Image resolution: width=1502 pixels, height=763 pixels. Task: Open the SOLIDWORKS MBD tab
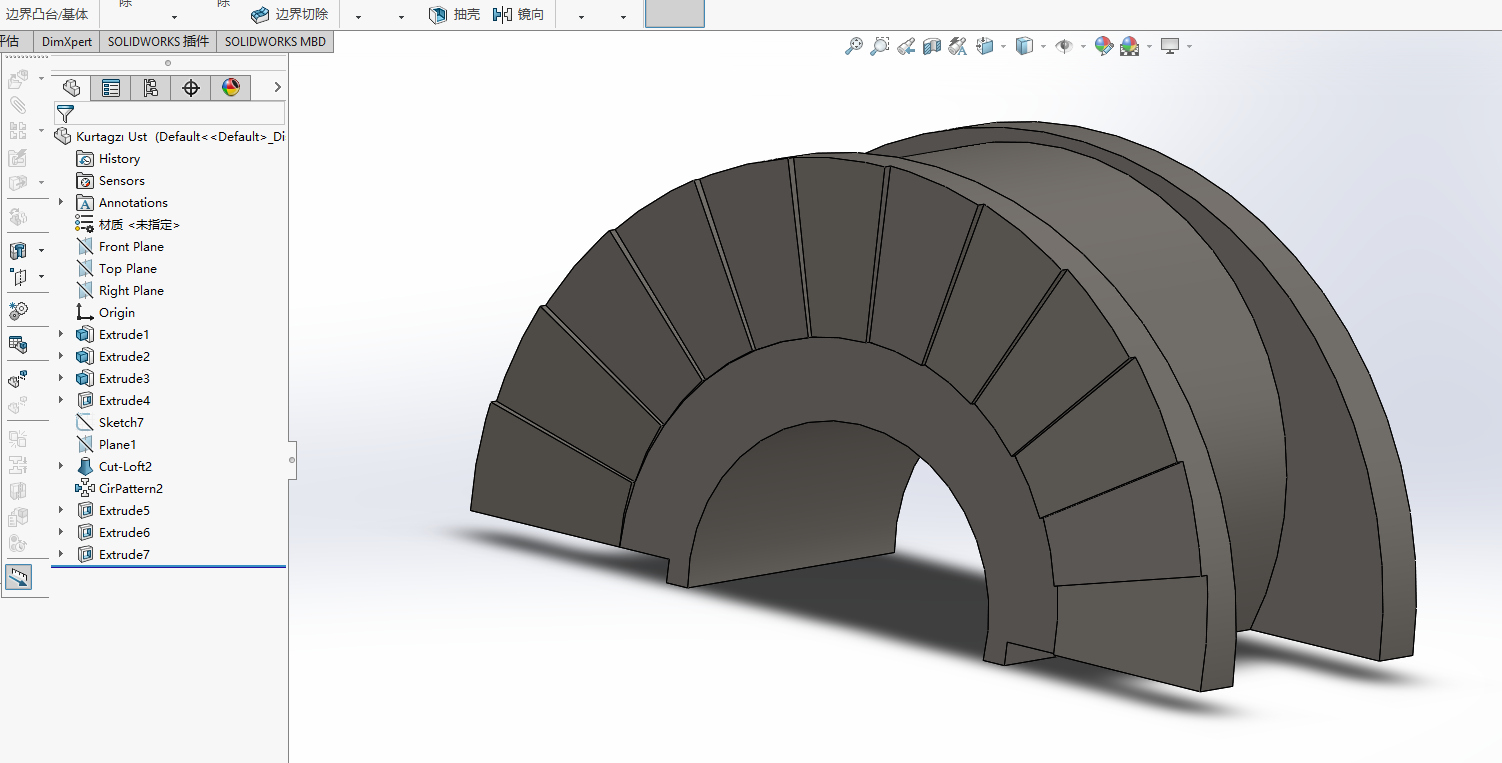[274, 42]
